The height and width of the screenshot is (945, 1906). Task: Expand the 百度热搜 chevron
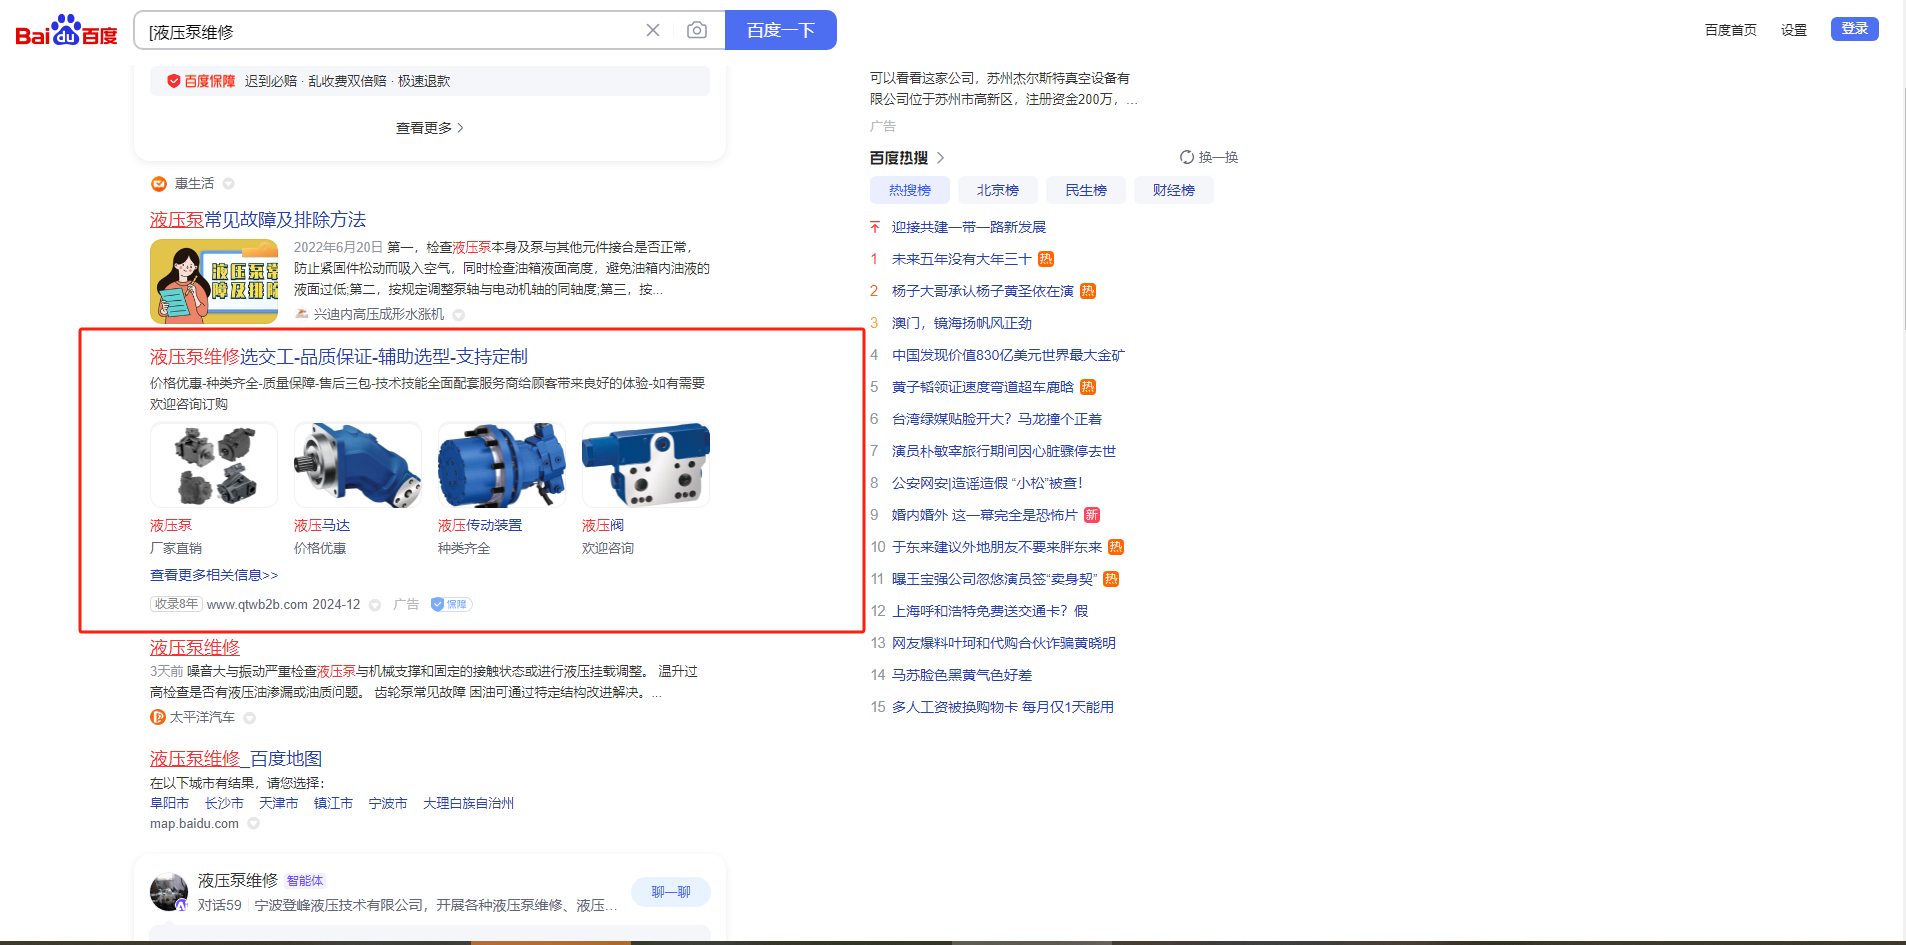tap(940, 158)
